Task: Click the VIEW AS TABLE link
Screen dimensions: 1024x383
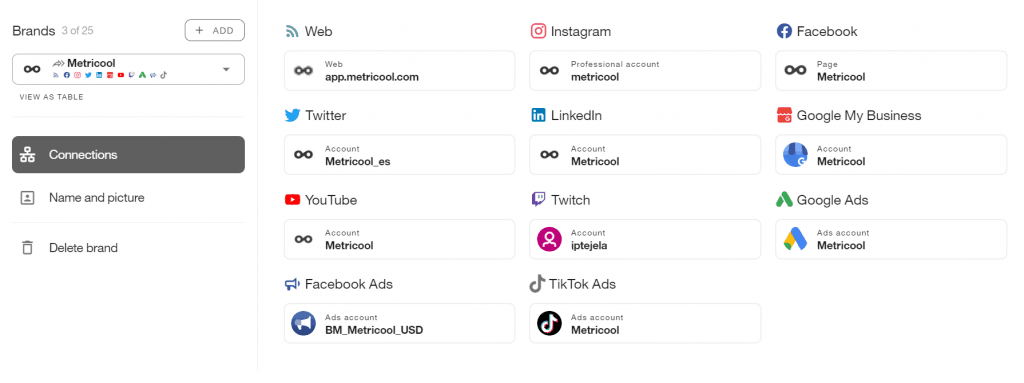Action: [52, 97]
